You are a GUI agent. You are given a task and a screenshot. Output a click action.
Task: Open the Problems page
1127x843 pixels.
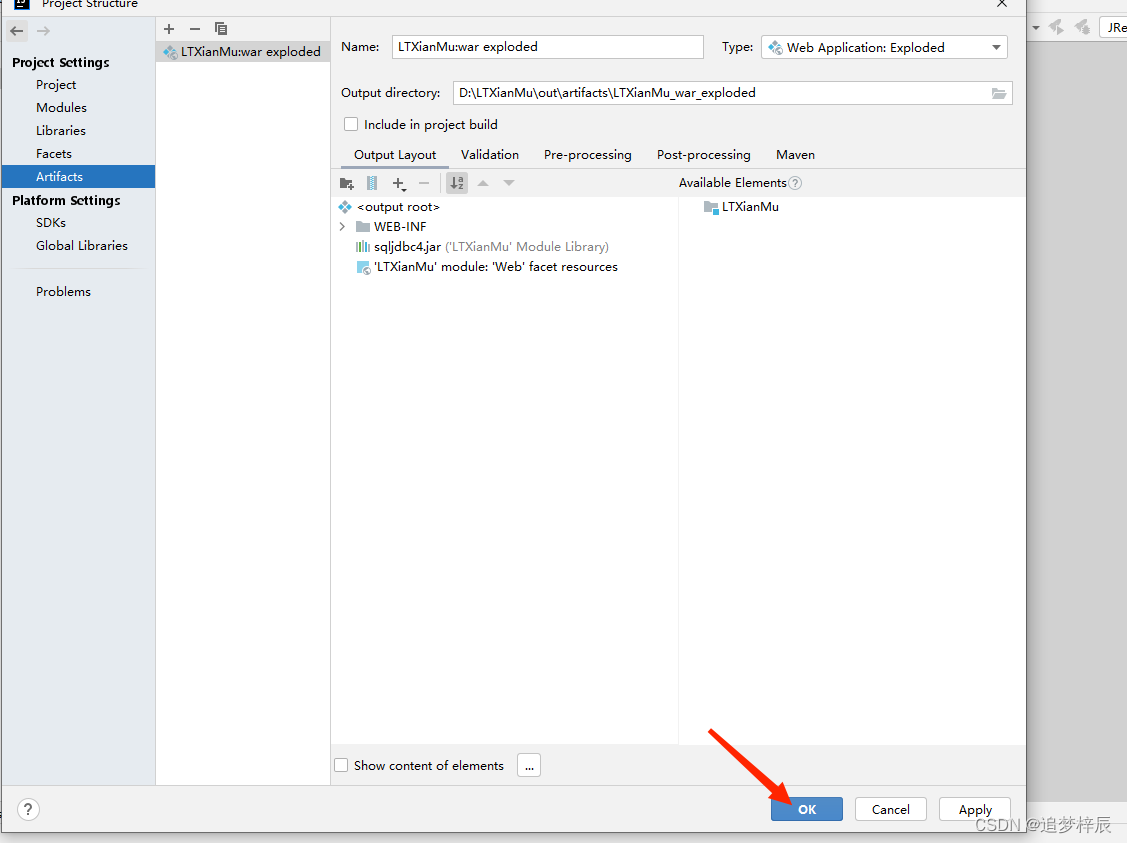tap(63, 292)
